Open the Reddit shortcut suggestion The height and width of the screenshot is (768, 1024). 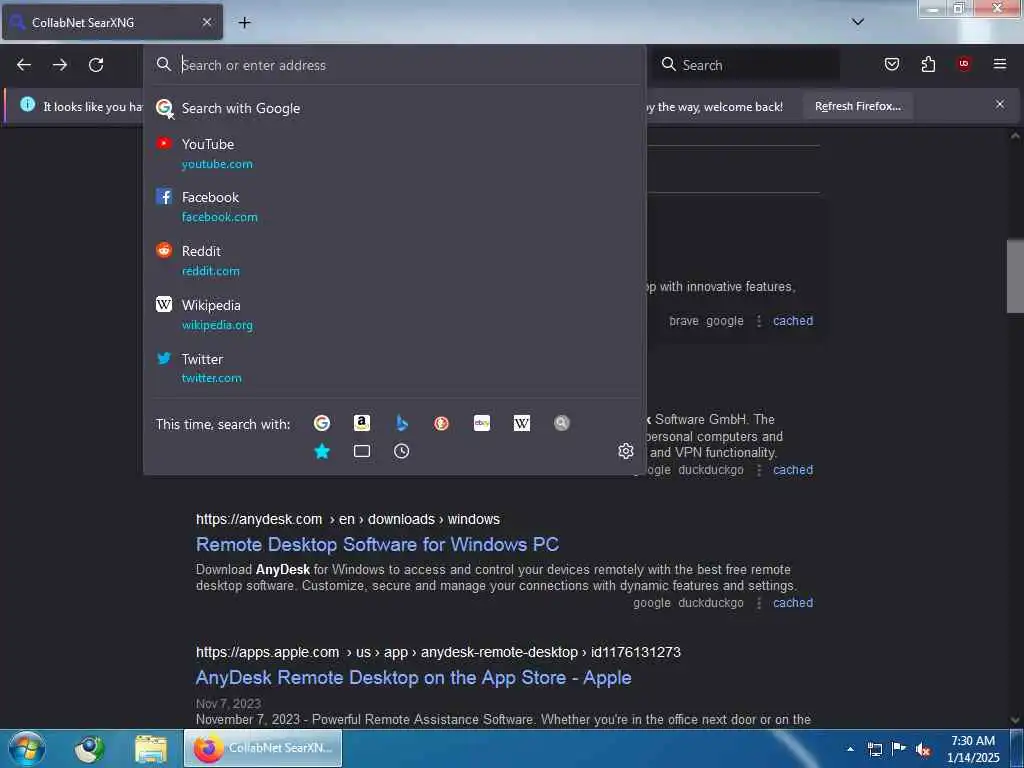pos(394,261)
